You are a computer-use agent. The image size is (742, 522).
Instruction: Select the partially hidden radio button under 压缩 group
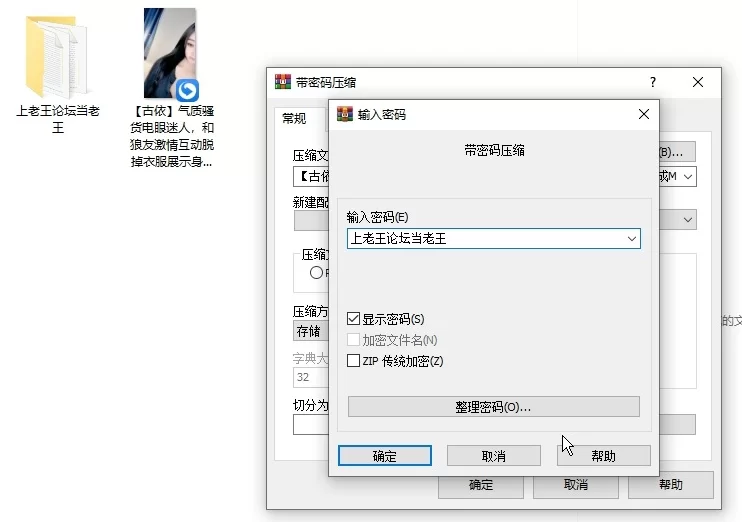tap(316, 273)
